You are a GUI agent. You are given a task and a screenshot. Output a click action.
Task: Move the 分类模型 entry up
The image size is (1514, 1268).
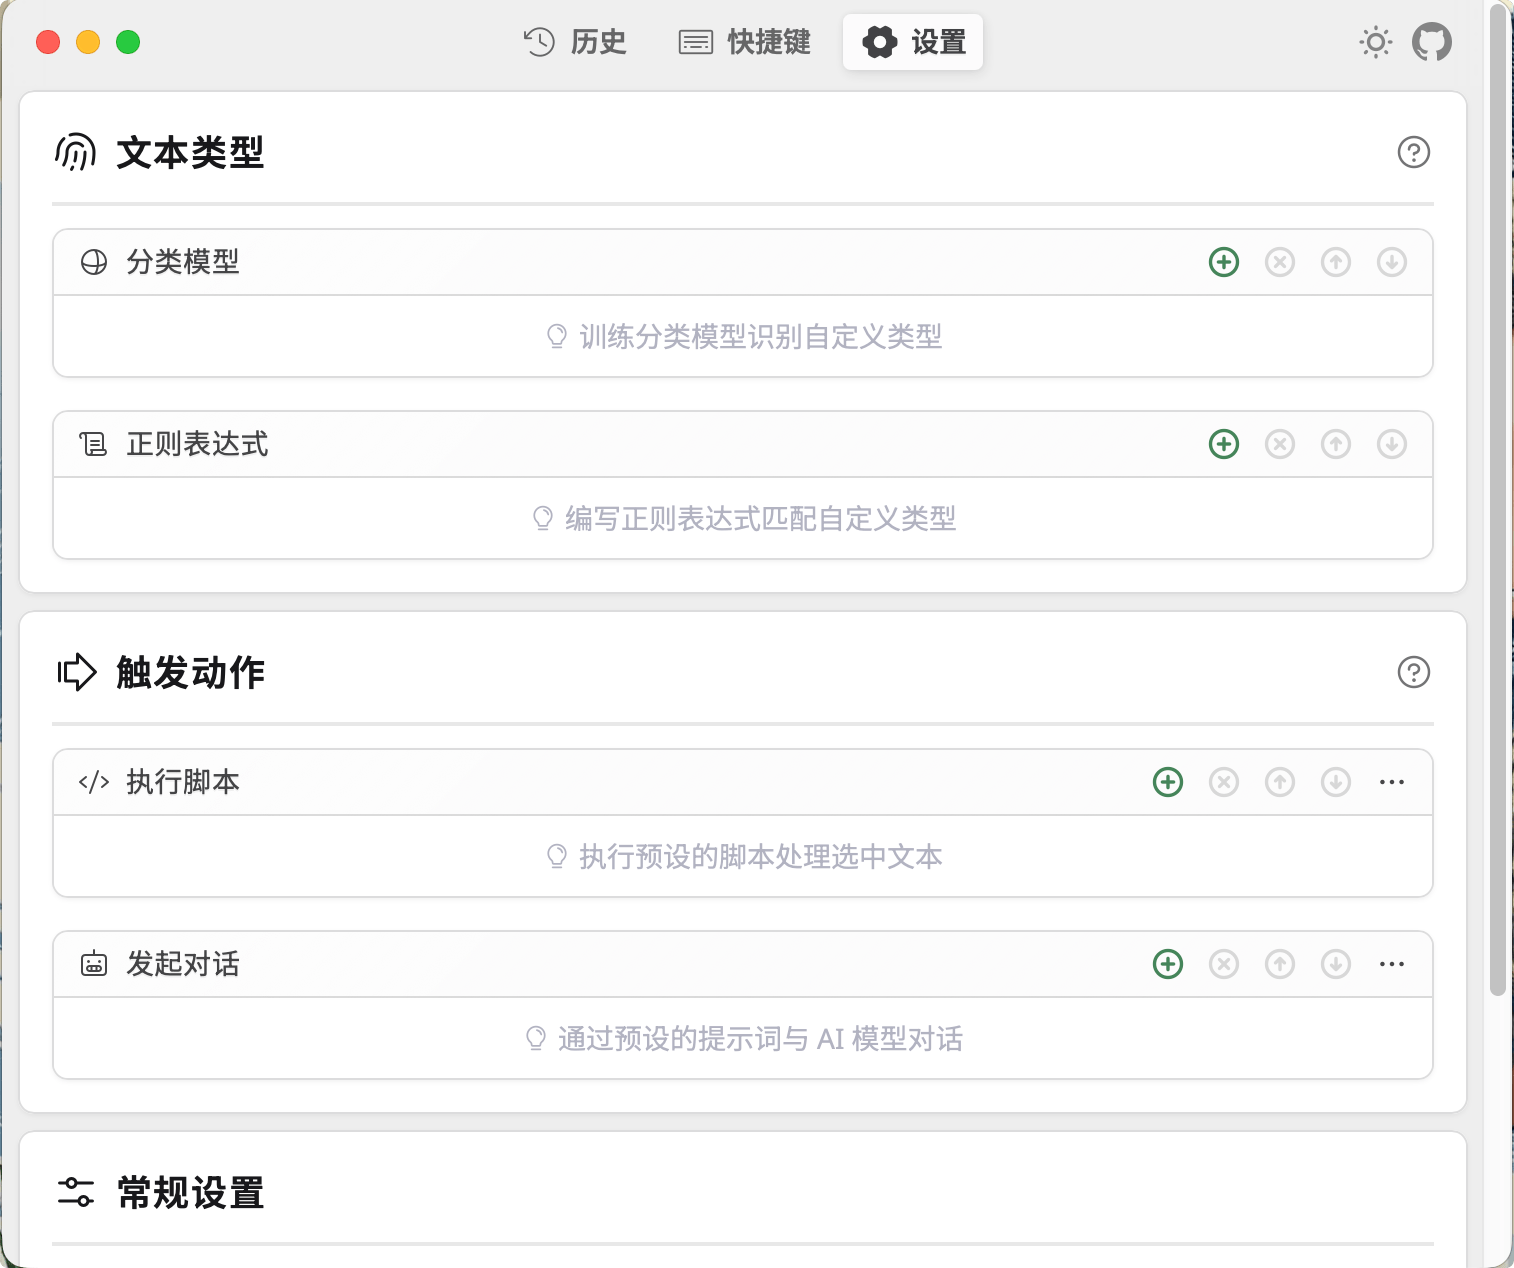[1336, 262]
